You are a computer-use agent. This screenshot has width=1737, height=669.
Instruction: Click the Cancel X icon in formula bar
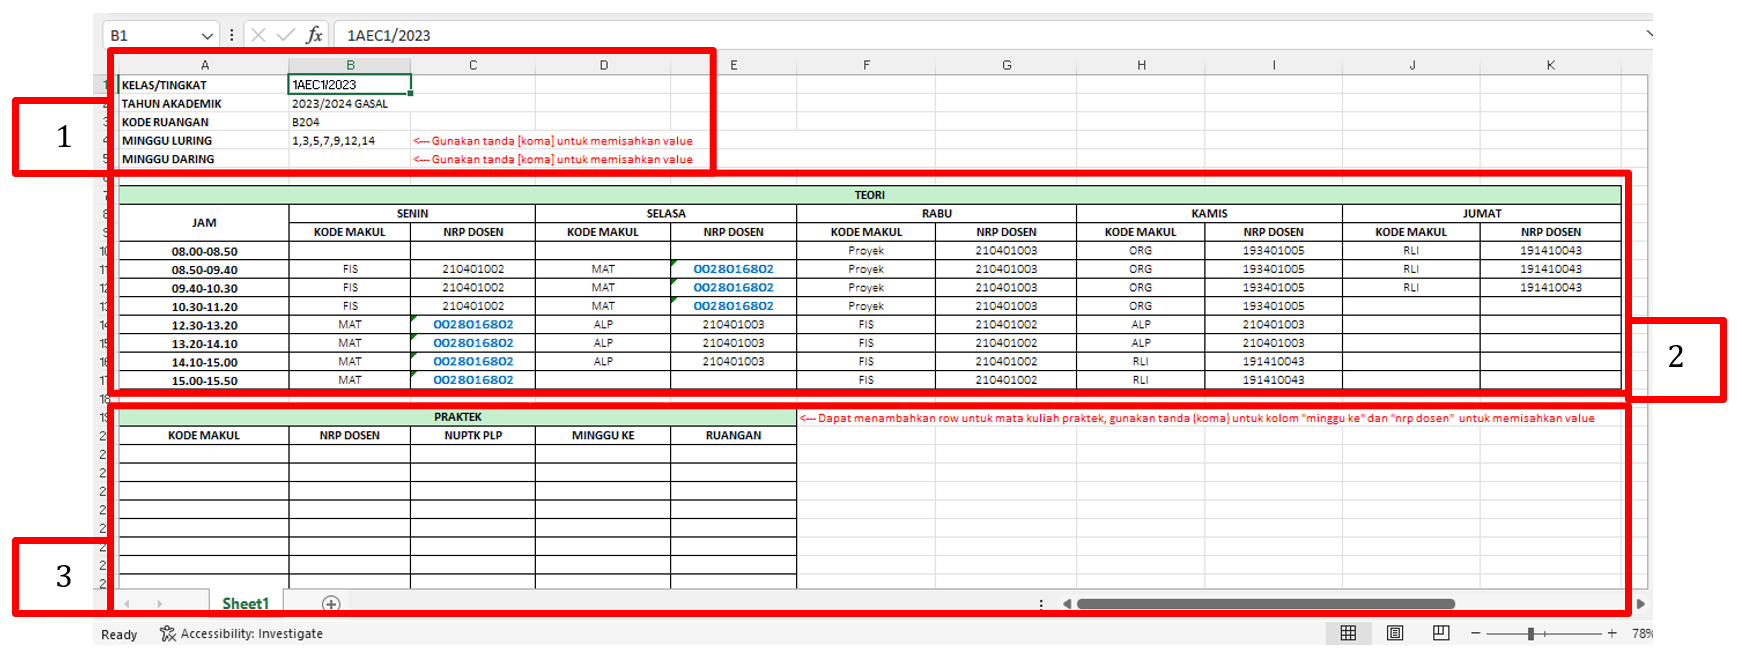pyautogui.click(x=258, y=35)
